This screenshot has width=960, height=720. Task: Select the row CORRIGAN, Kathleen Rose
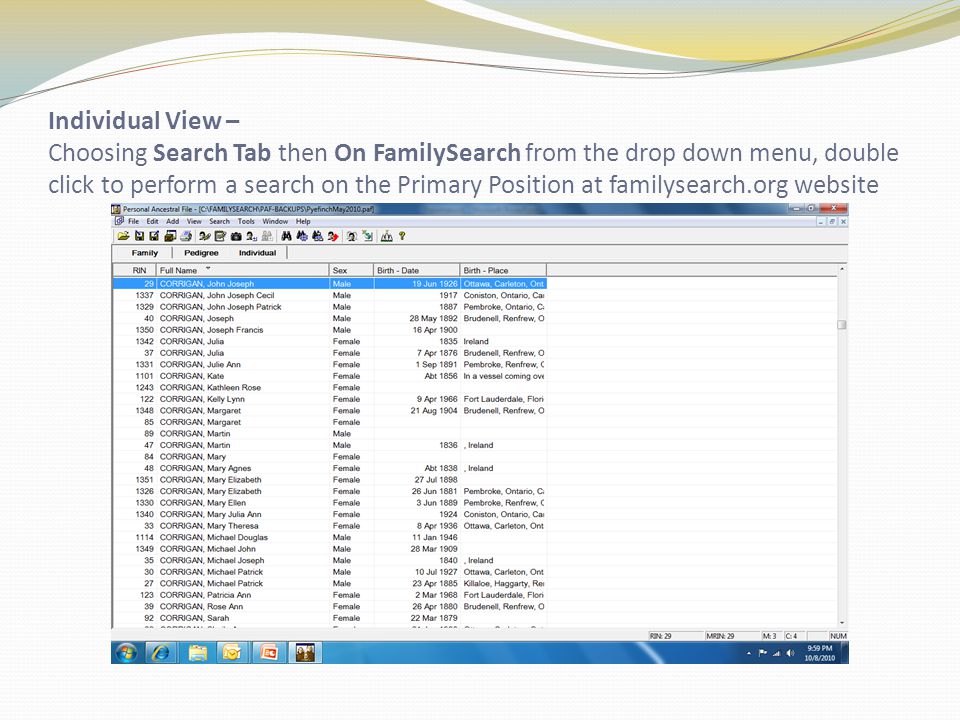pyautogui.click(x=329, y=388)
